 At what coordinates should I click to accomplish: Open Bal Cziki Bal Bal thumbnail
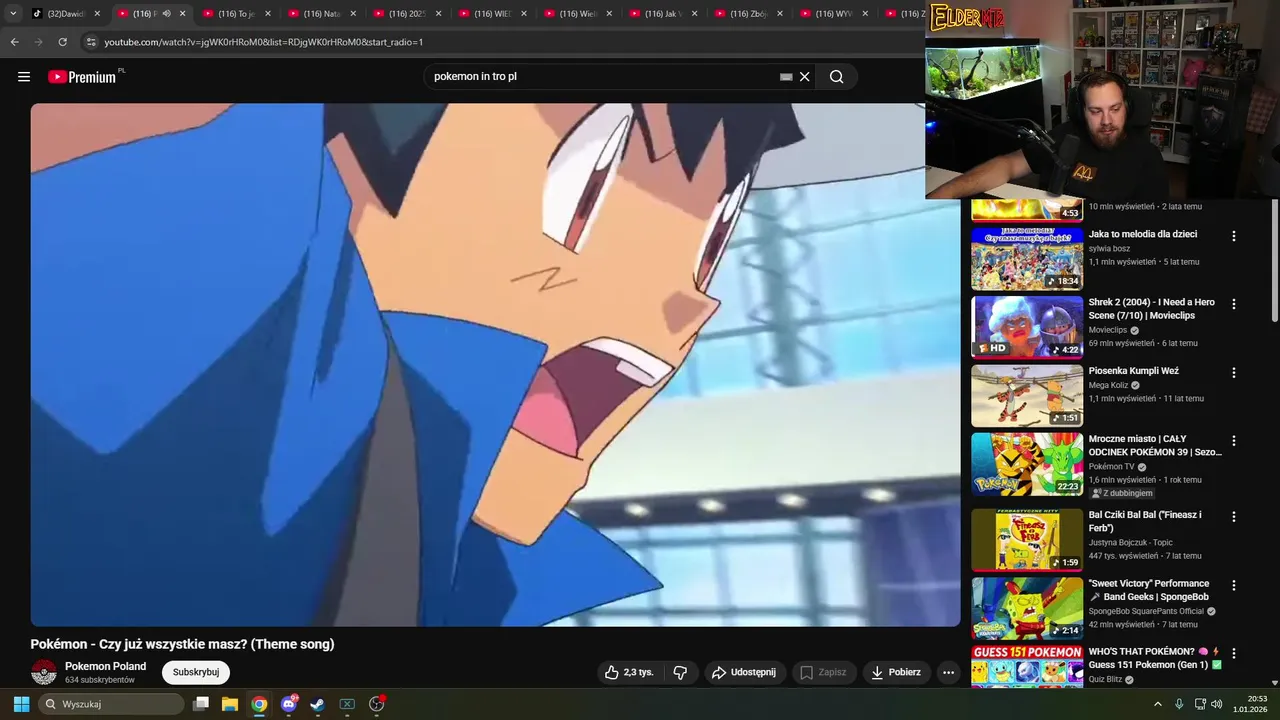1027,539
